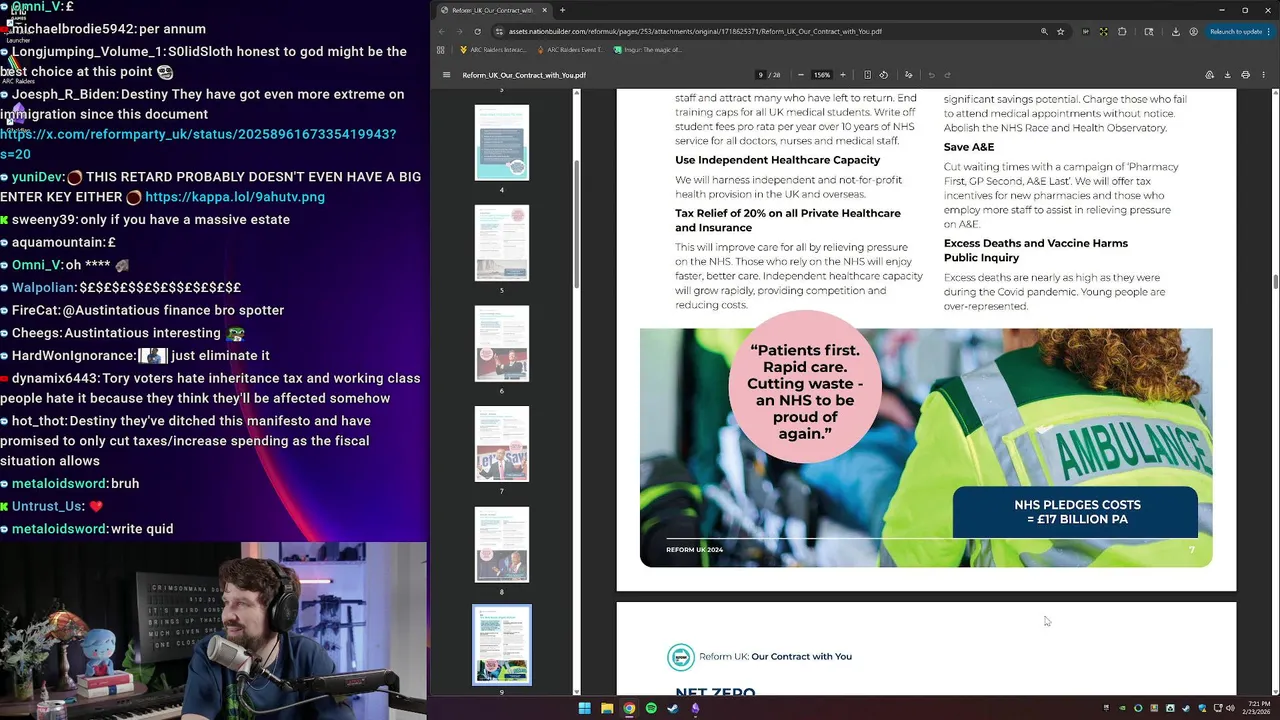The image size is (1280, 720).
Task: Click the fit to page icon
Action: pyautogui.click(x=867, y=75)
